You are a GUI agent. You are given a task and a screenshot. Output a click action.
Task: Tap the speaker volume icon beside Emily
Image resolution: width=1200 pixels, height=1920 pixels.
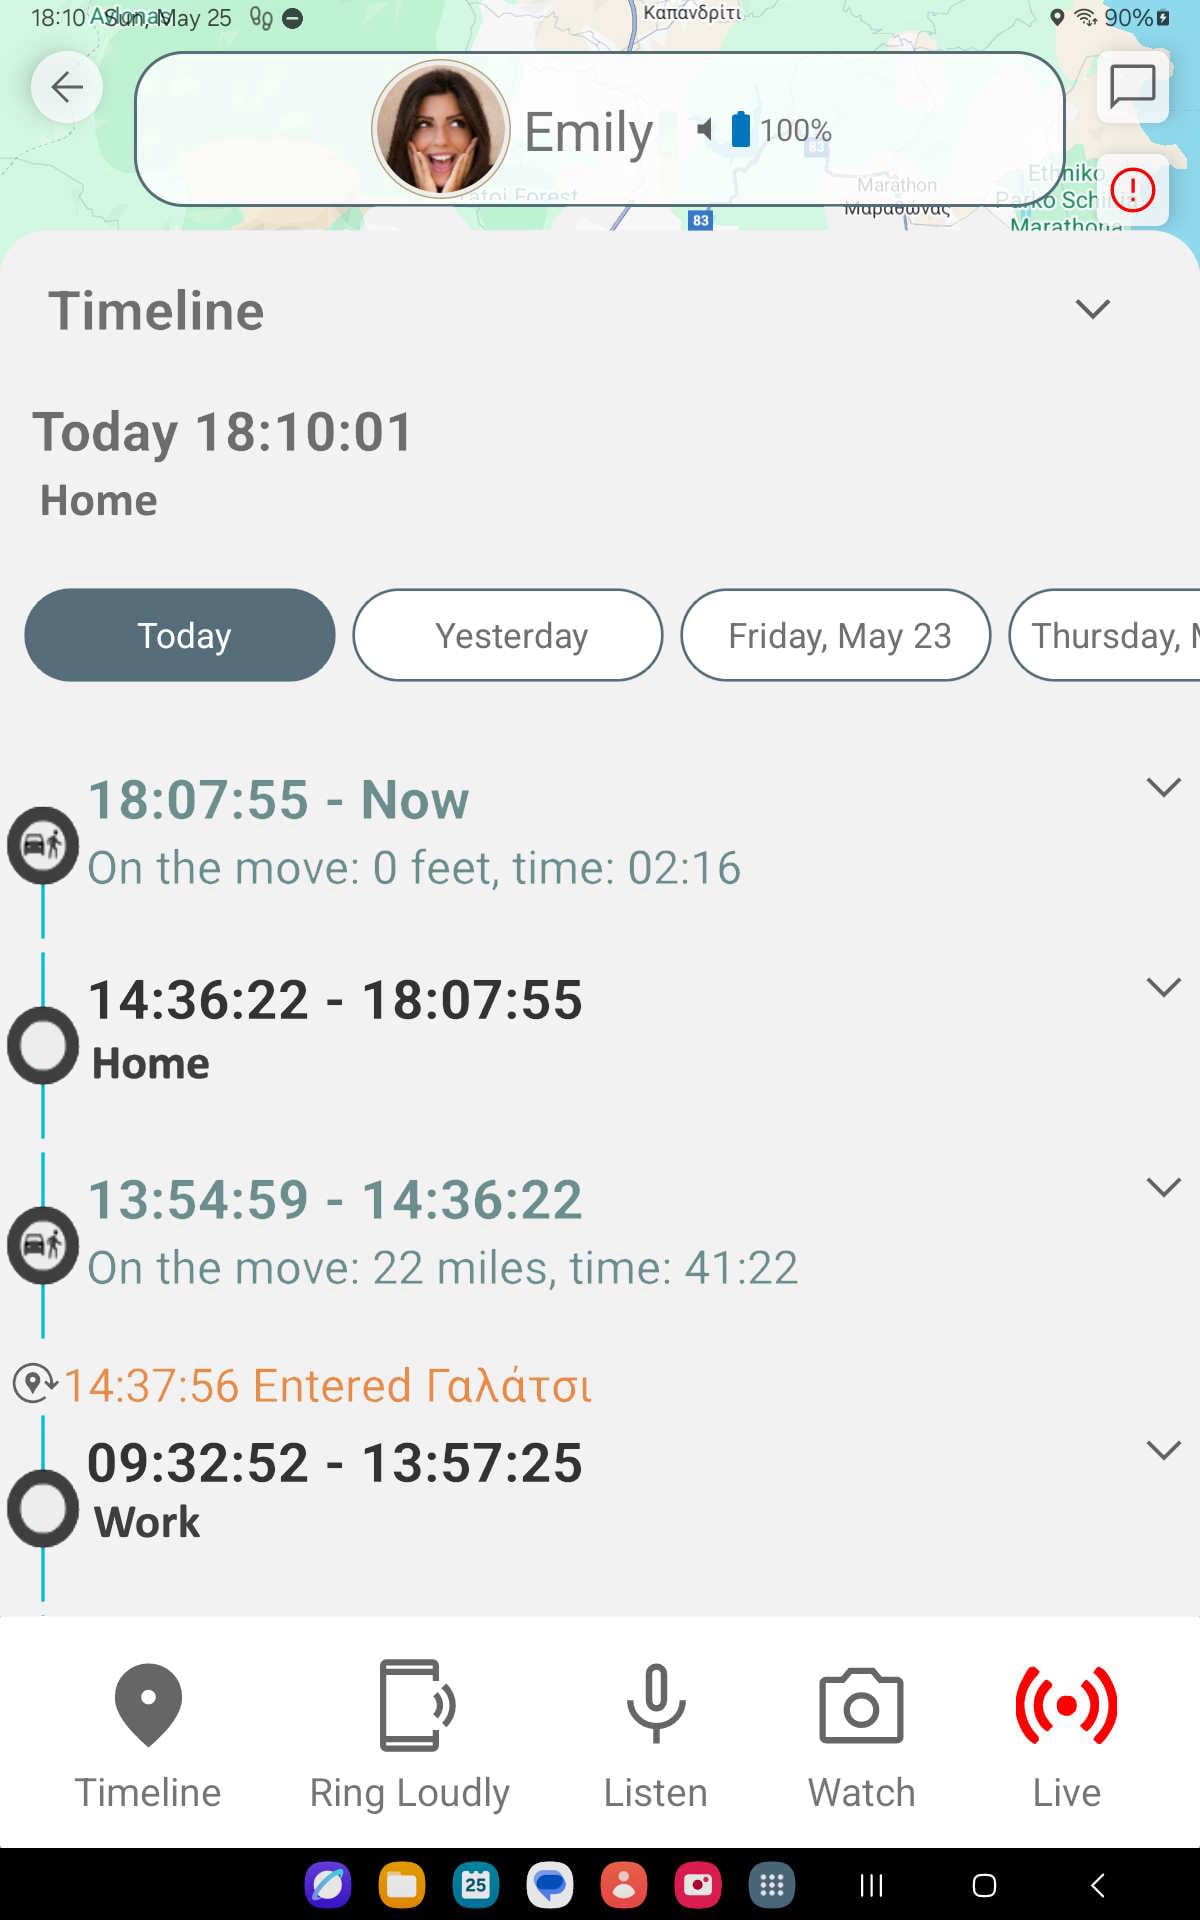tap(704, 129)
